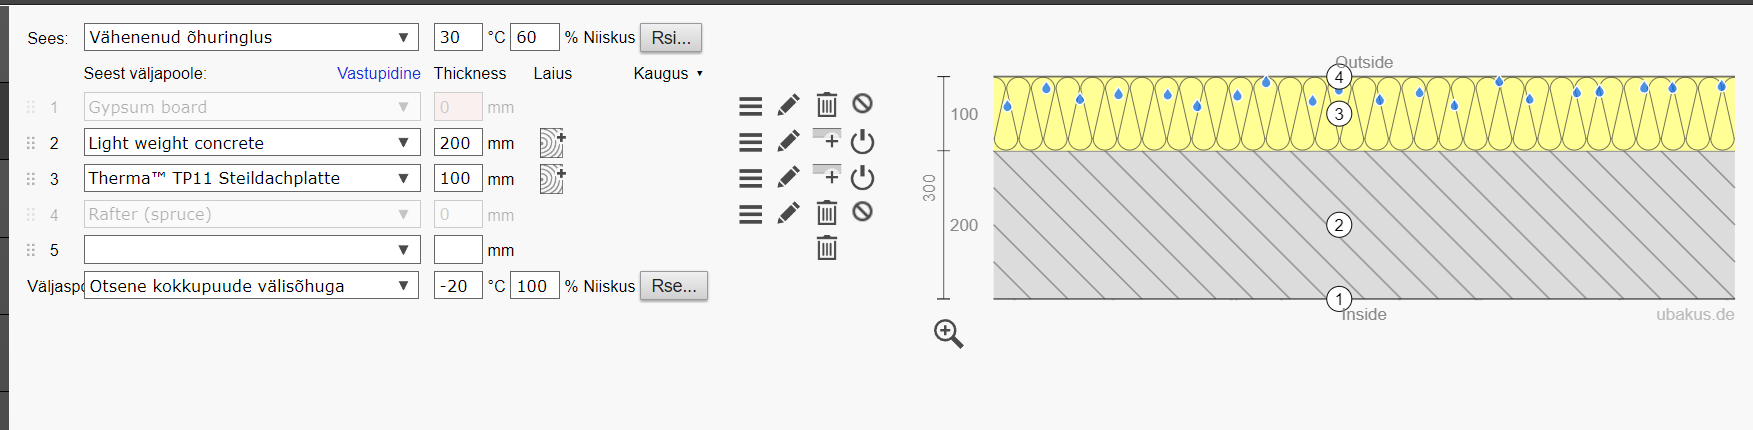Click the thickness field showing 200 mm
Viewport: 1753px width, 430px height.
click(458, 143)
